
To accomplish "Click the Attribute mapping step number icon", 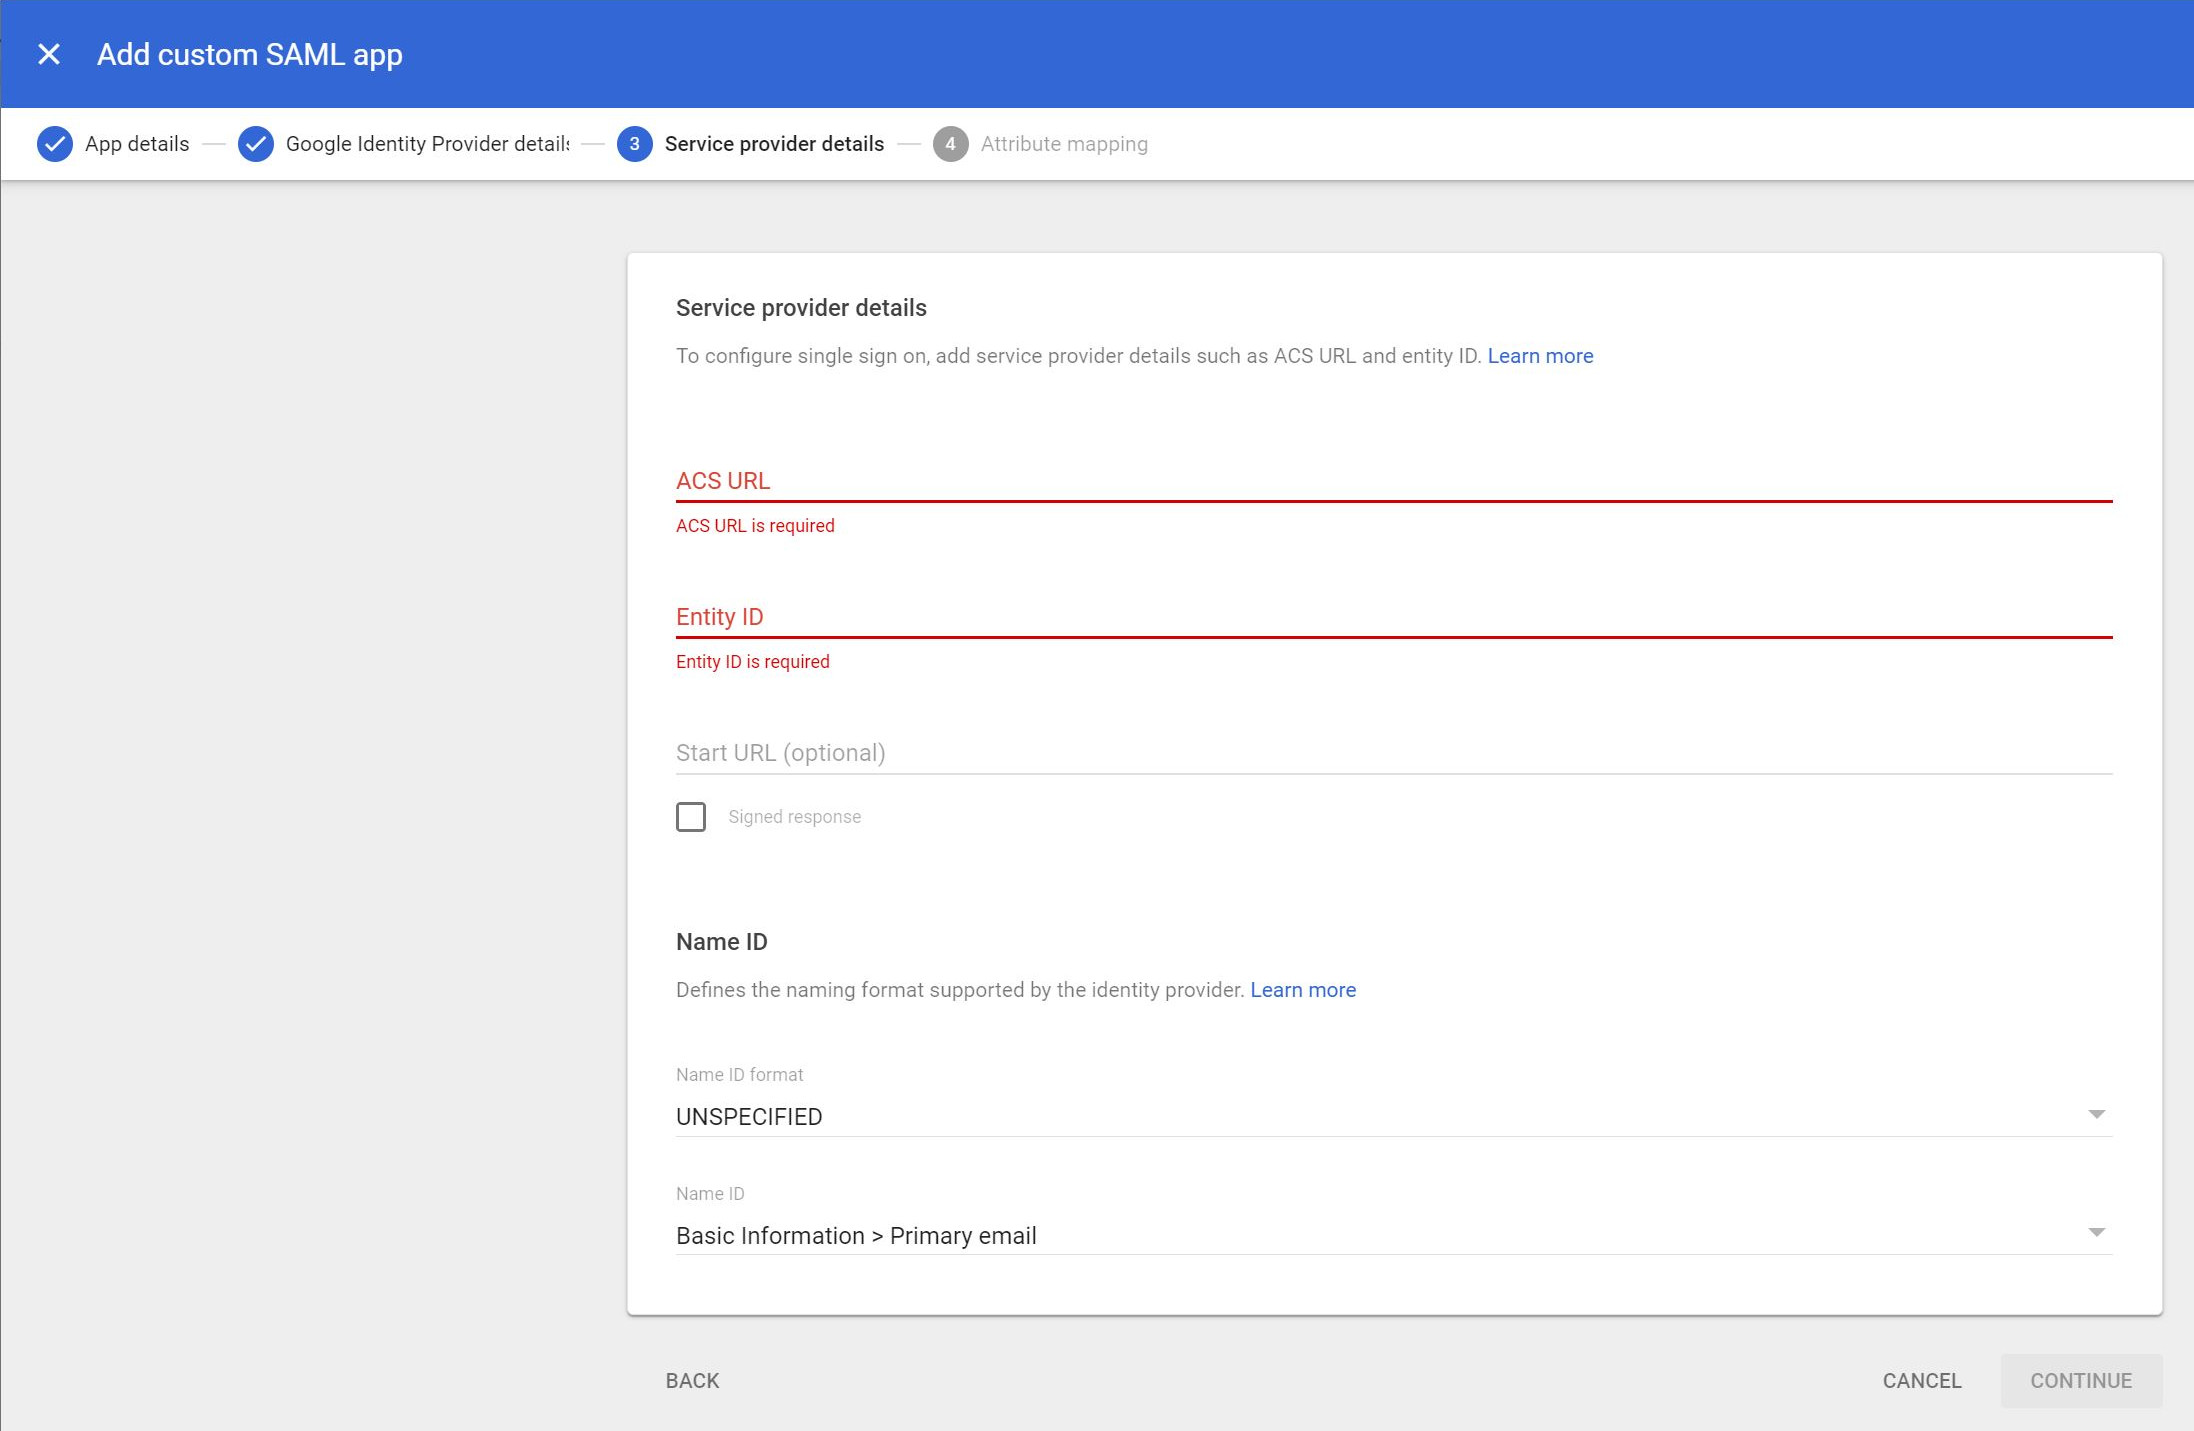I will pyautogui.click(x=949, y=143).
